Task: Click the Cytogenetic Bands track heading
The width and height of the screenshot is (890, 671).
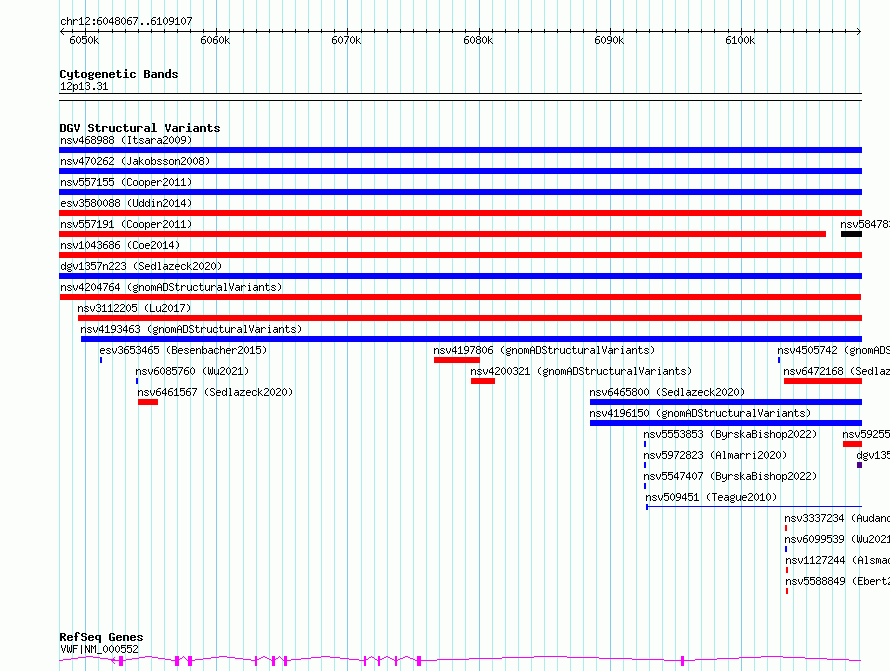Action: [x=119, y=74]
